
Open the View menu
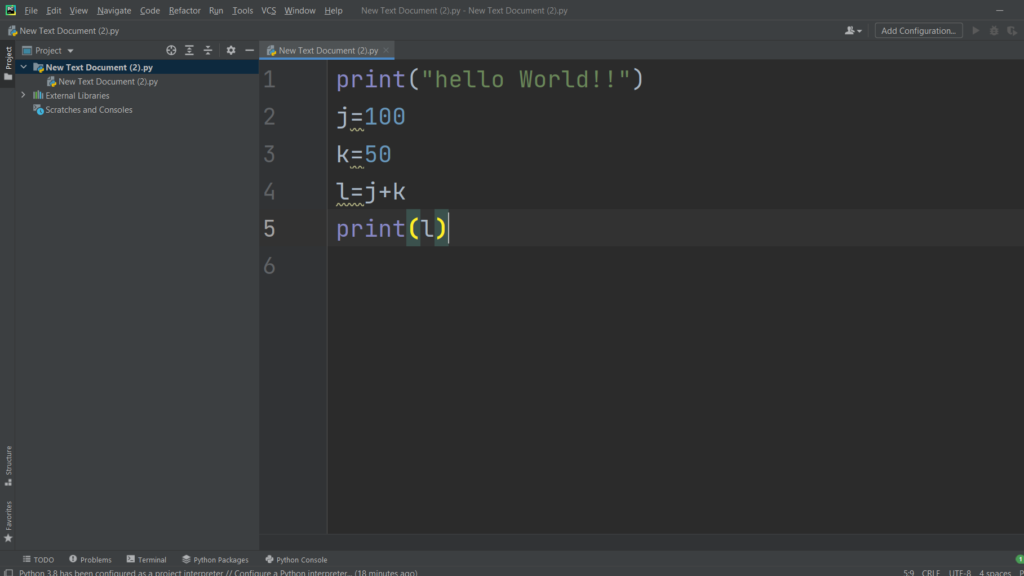(78, 10)
